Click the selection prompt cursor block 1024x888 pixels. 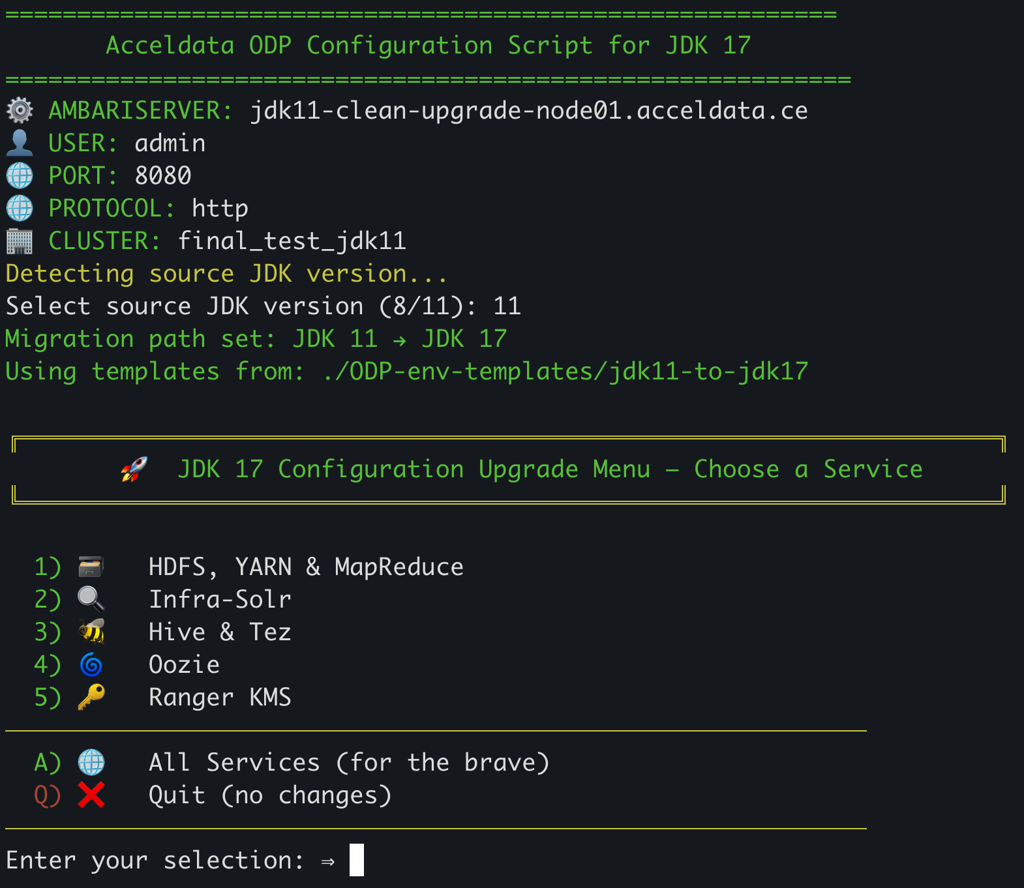(x=357, y=860)
